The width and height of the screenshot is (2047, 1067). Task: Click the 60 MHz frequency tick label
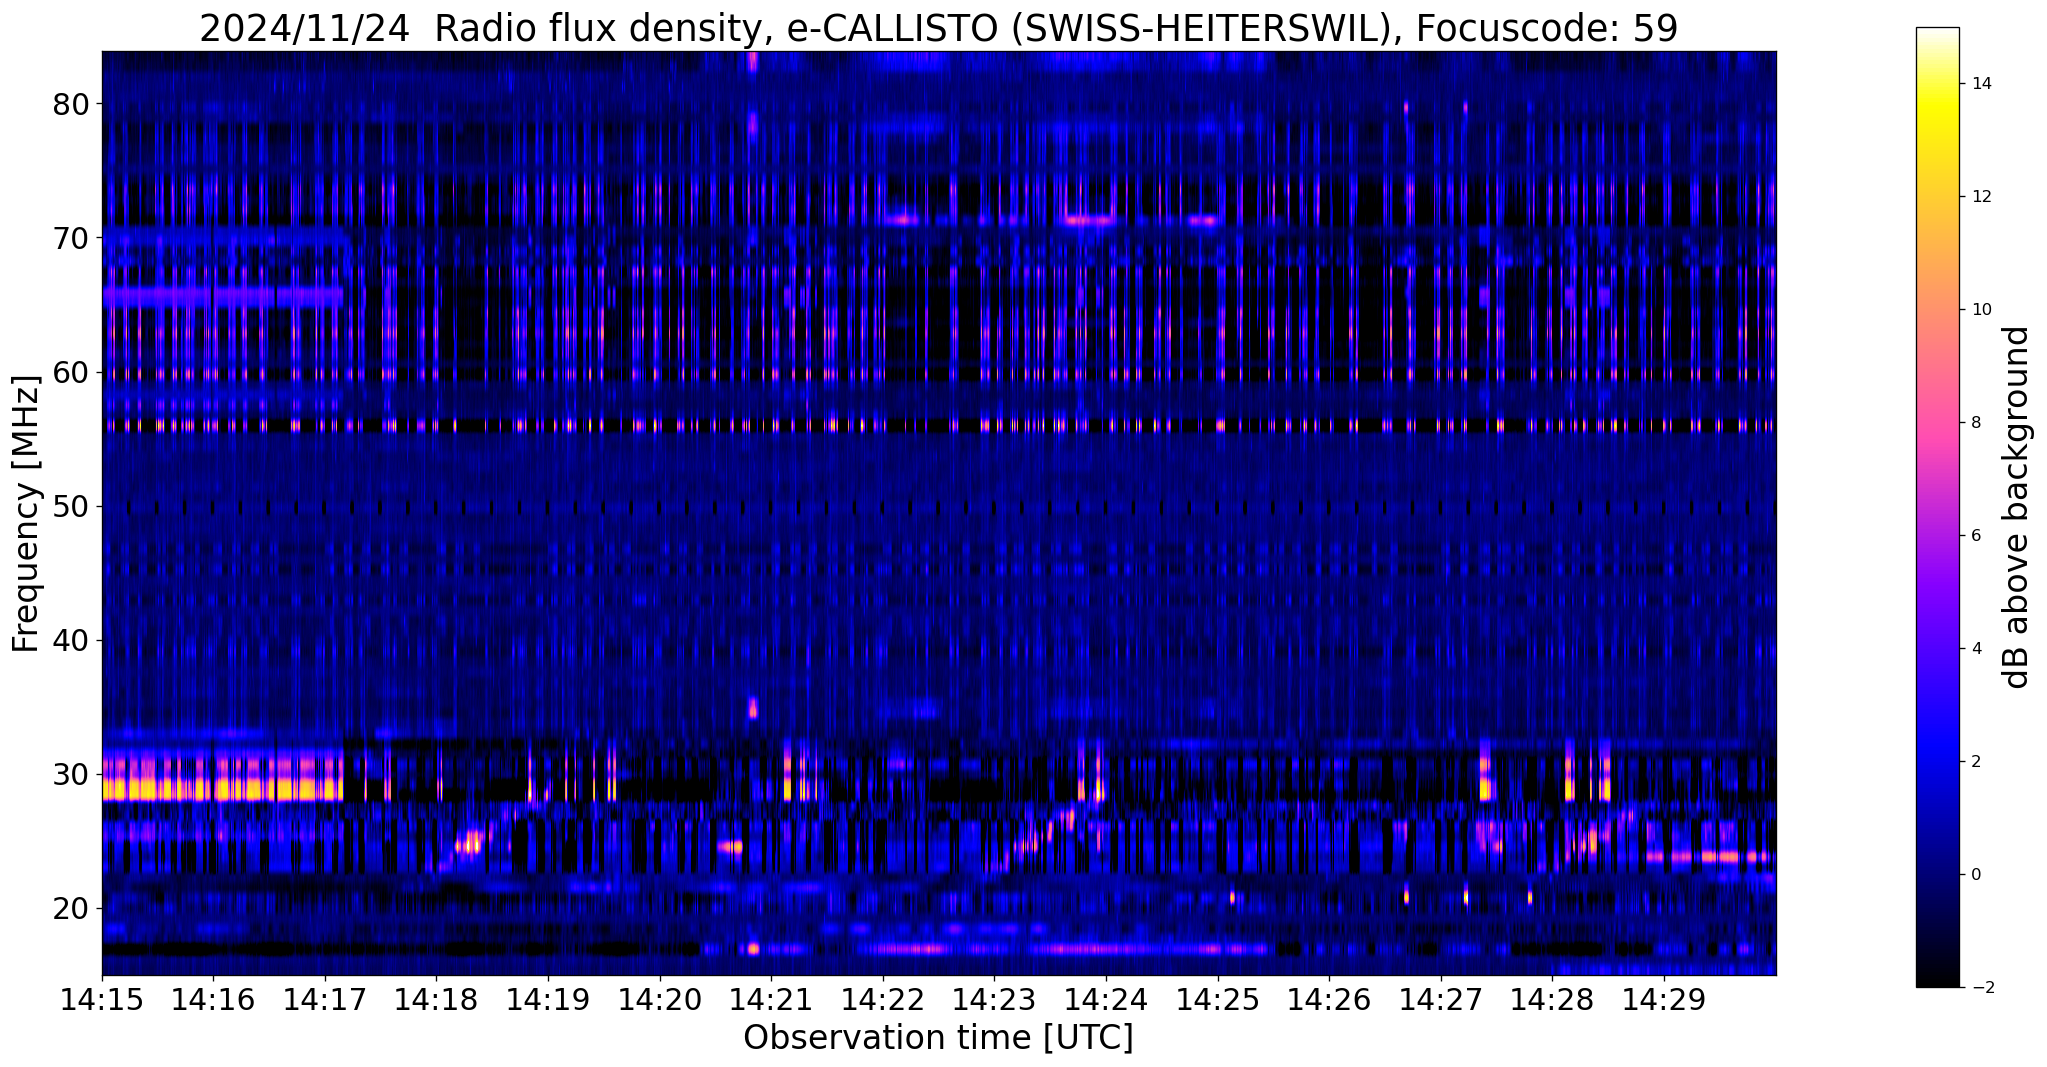70,372
